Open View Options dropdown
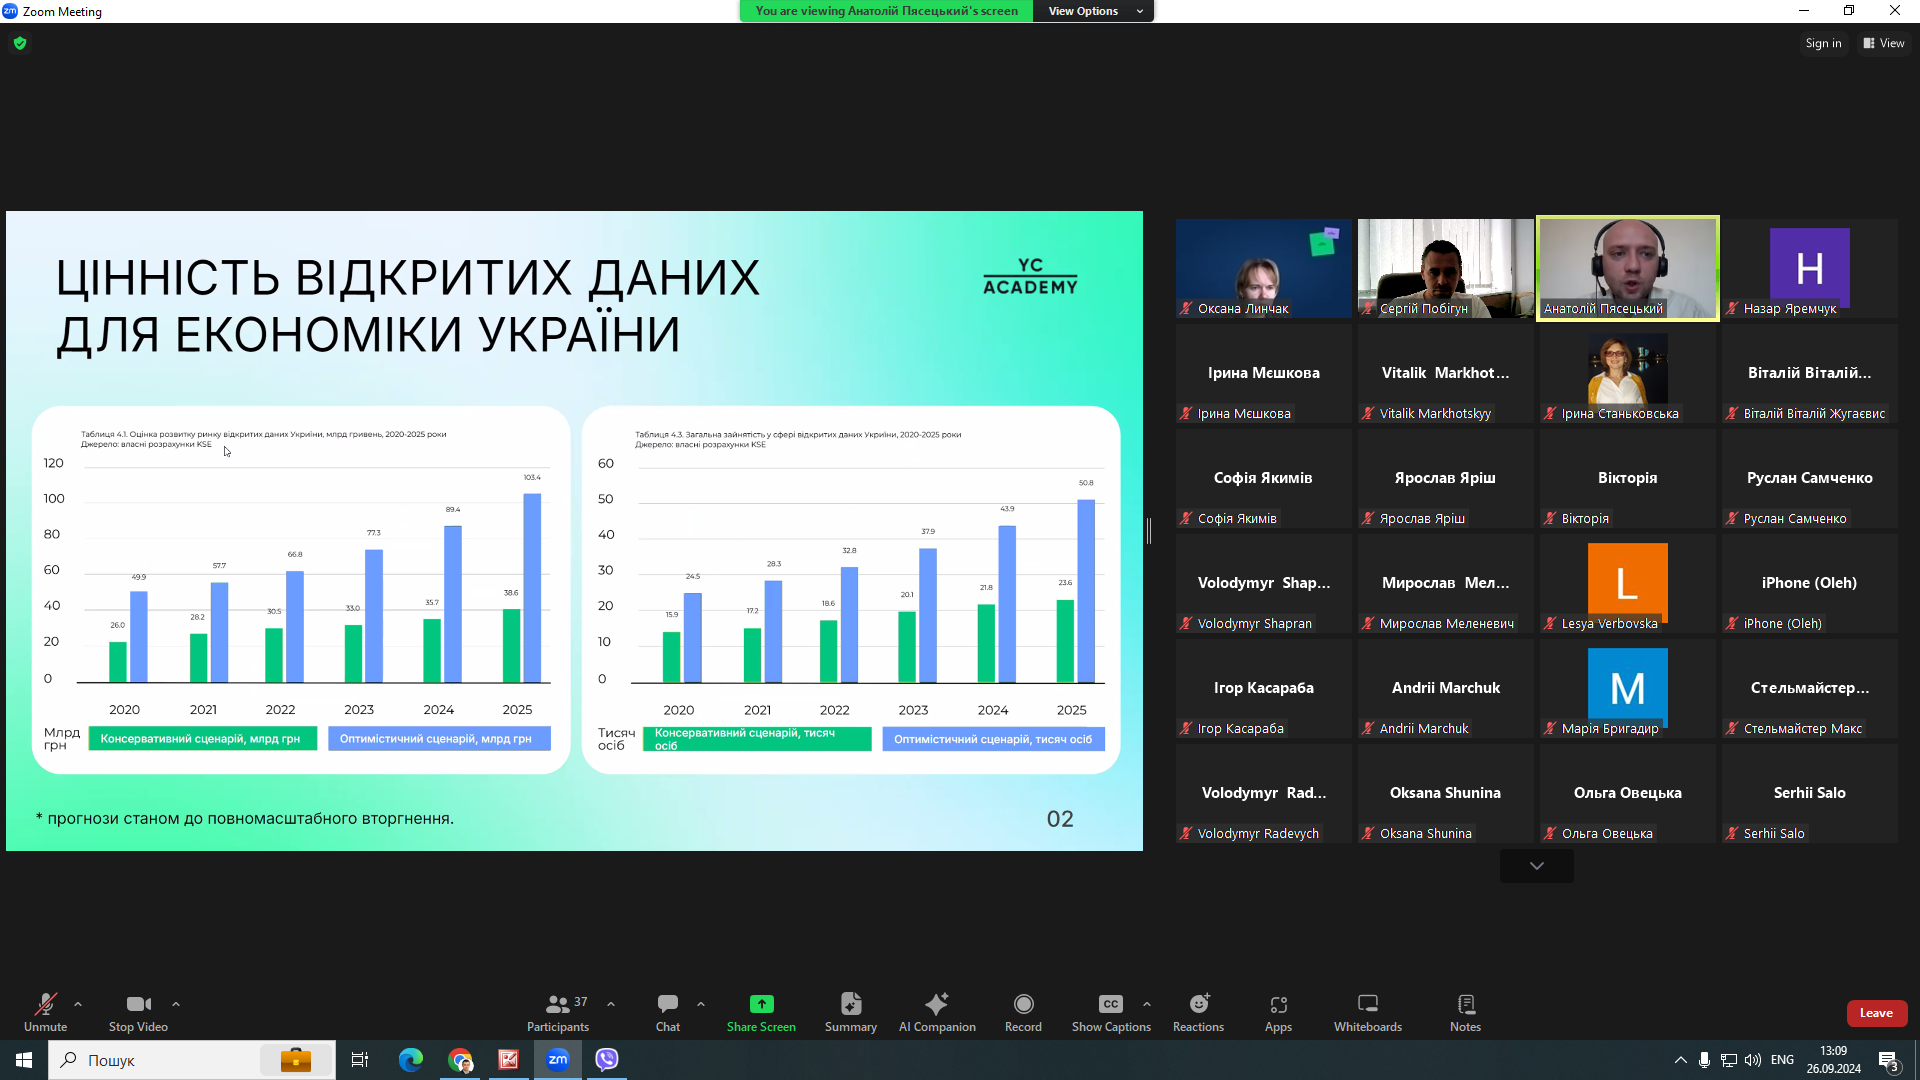1920x1080 pixels. pos(1094,11)
